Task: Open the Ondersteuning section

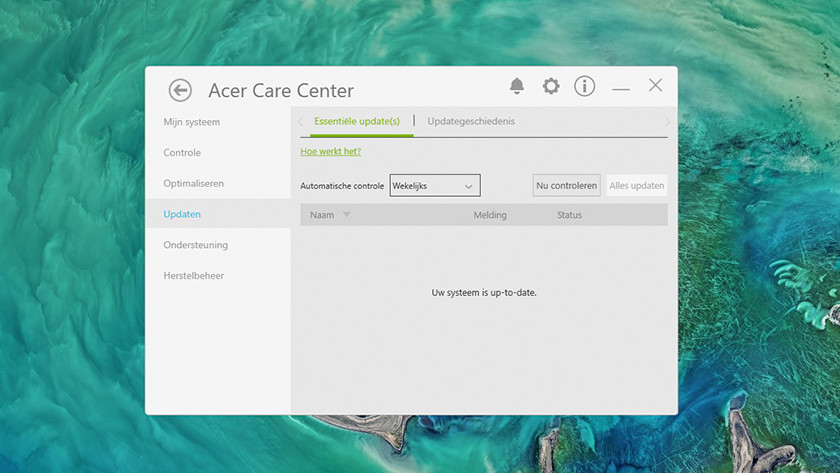Action: (x=196, y=245)
